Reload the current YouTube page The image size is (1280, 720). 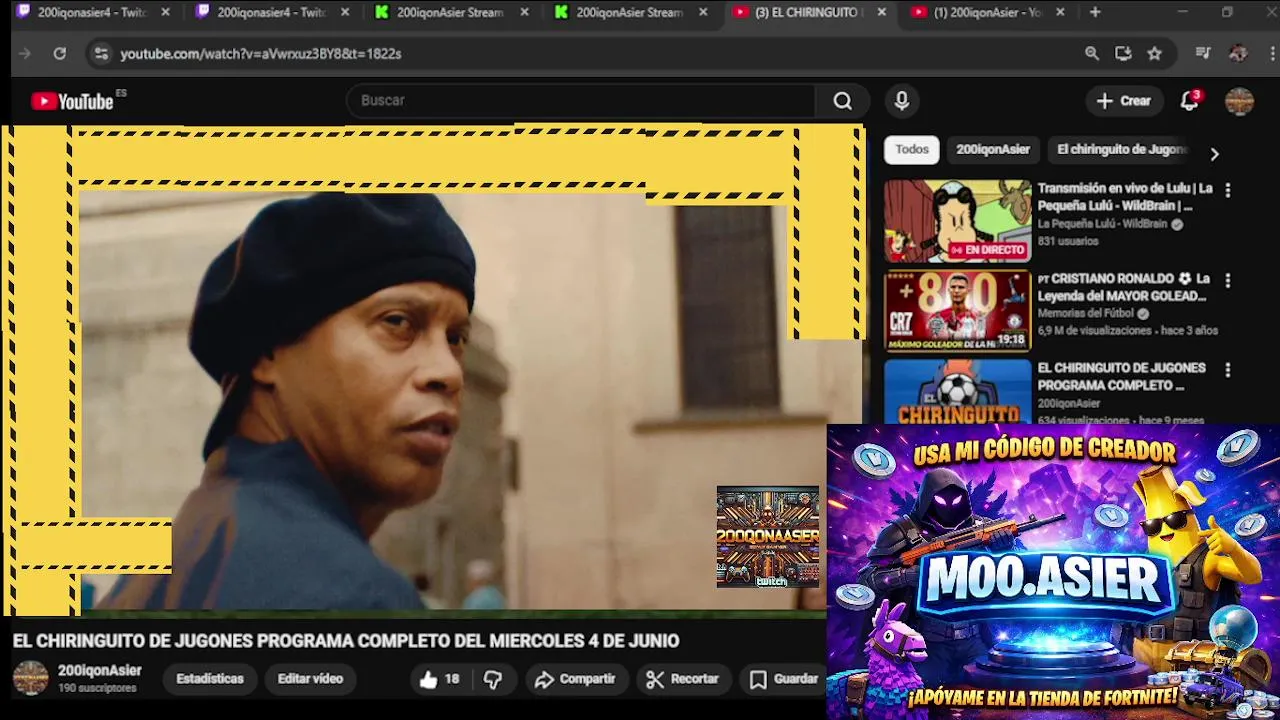pos(59,54)
